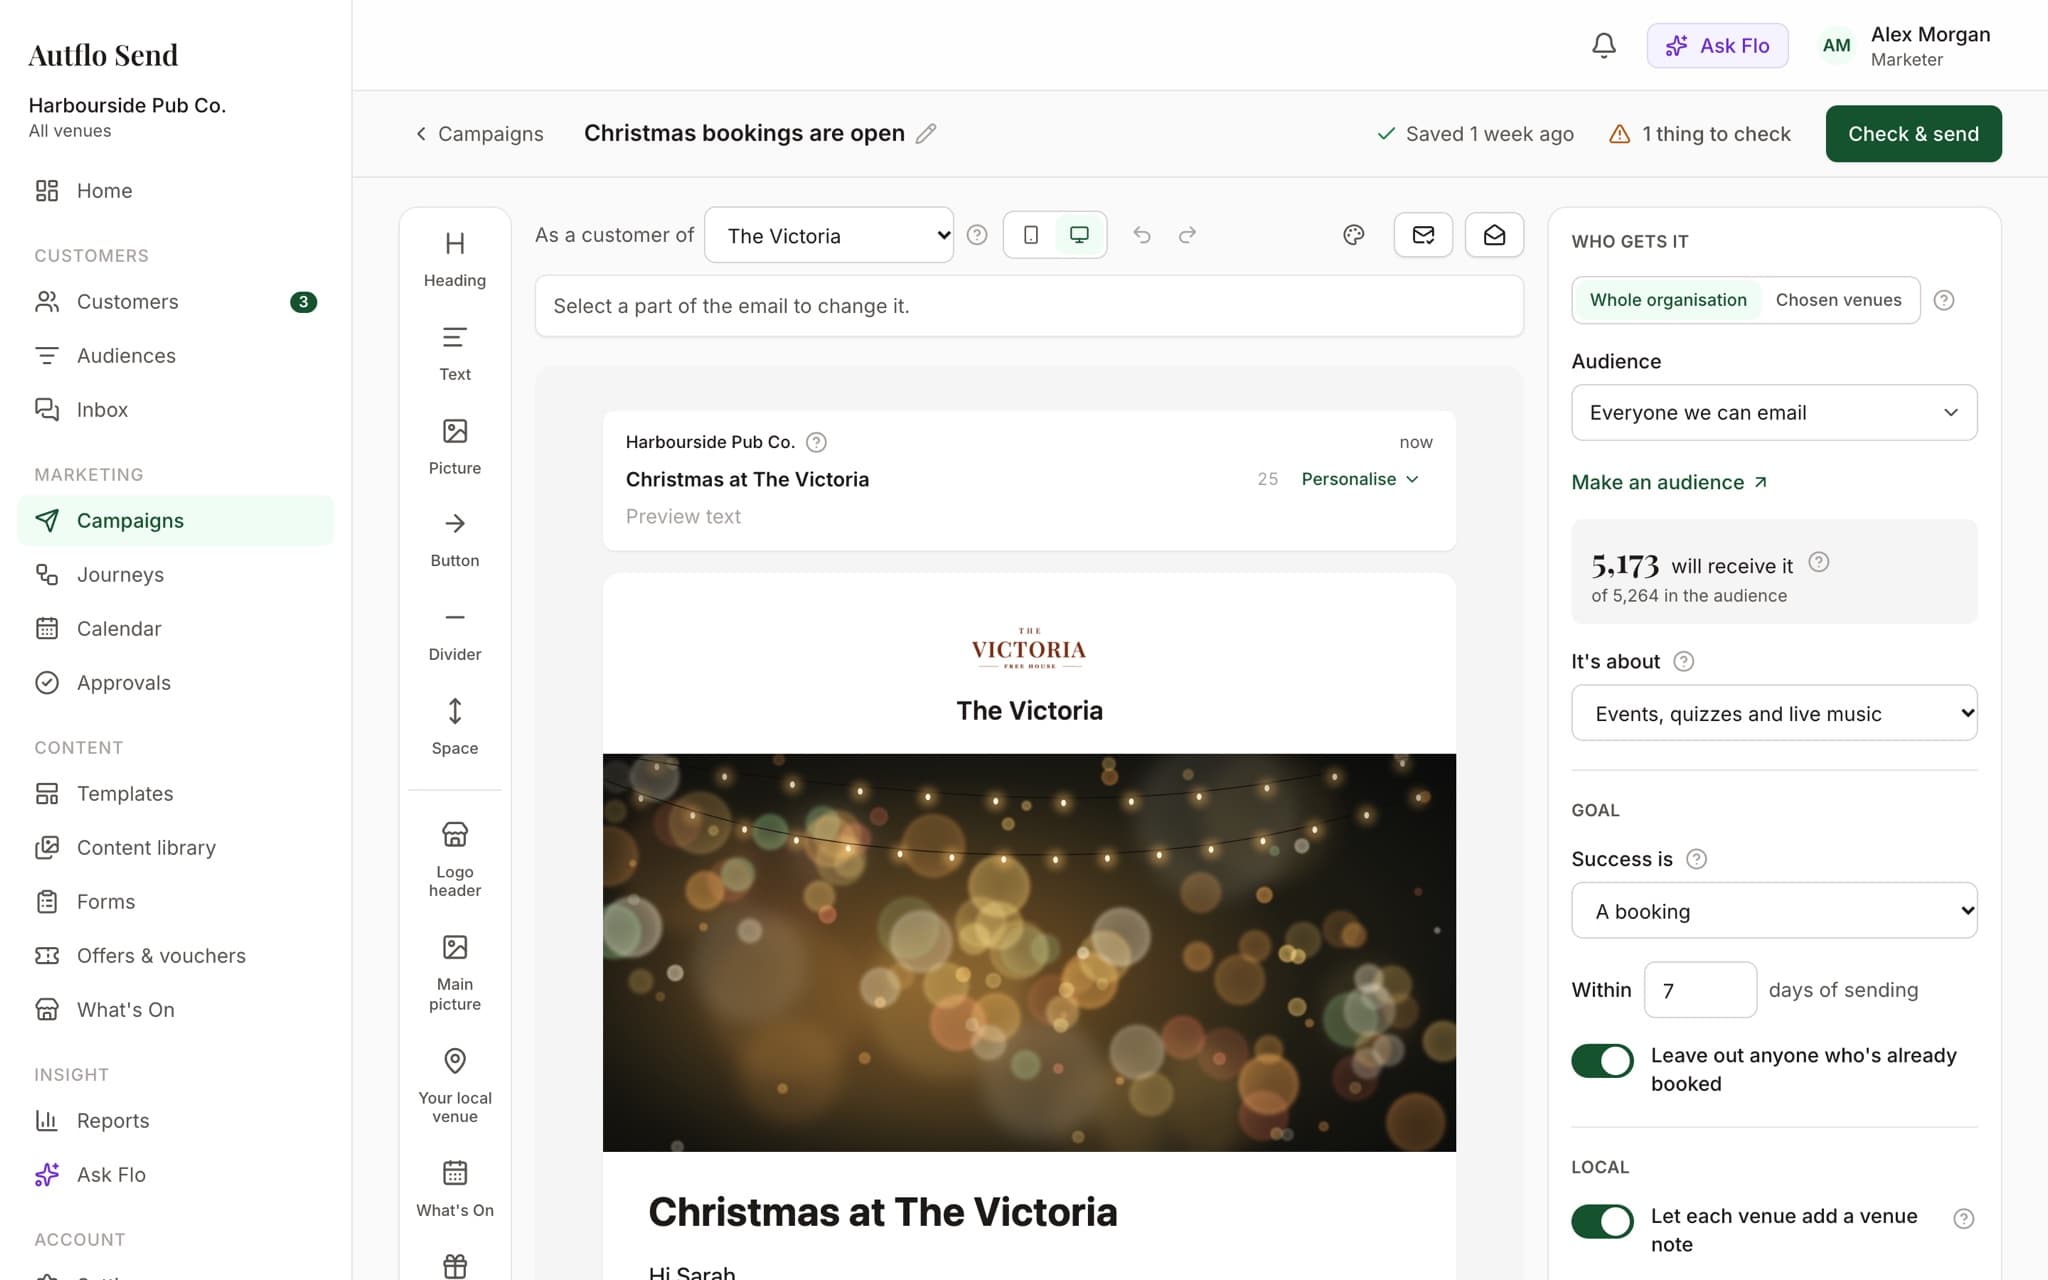Screen dimensions: 2048x1280
Task: Click the pencil icon to rename campaign
Action: pyautogui.click(x=926, y=134)
